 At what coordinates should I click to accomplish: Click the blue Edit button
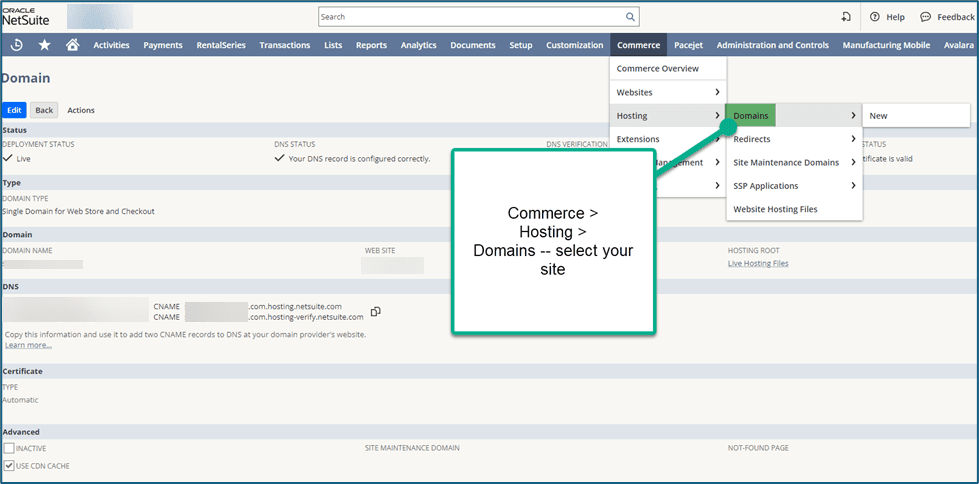pos(14,110)
